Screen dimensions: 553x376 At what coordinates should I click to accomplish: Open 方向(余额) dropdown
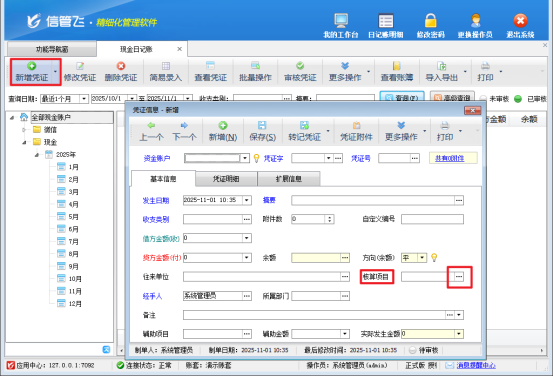tap(422, 258)
